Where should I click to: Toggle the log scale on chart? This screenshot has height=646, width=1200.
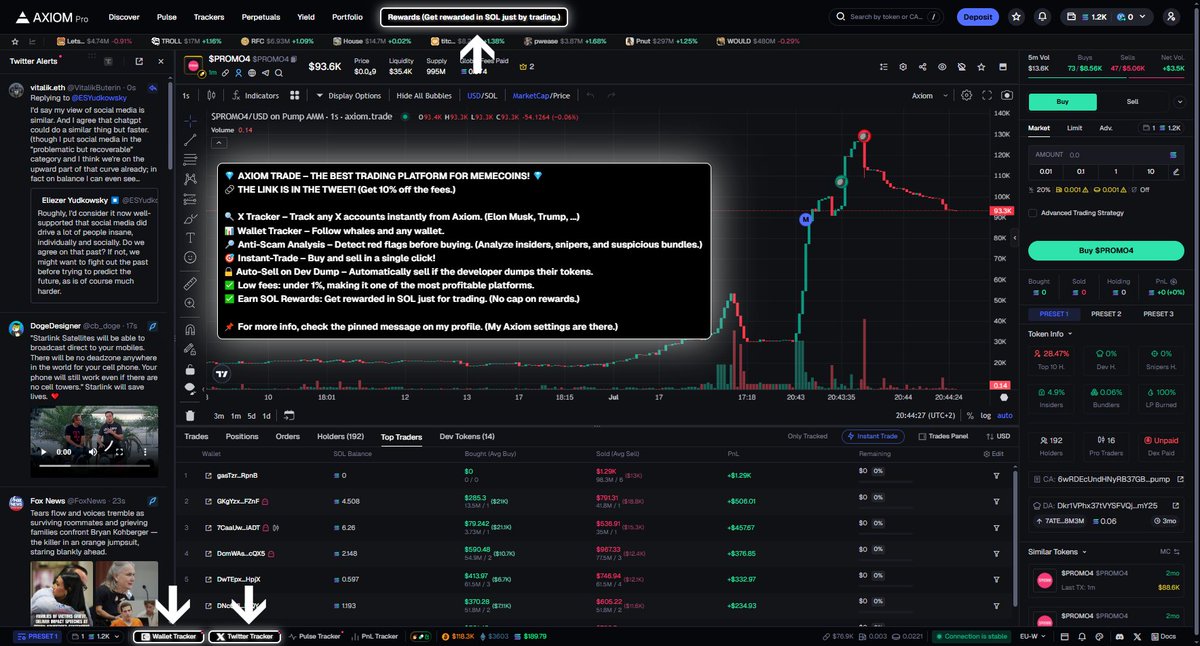(x=987, y=415)
